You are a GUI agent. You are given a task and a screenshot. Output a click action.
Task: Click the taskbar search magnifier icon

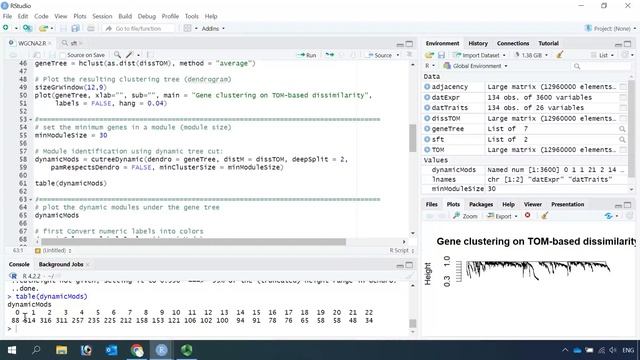click(36, 350)
